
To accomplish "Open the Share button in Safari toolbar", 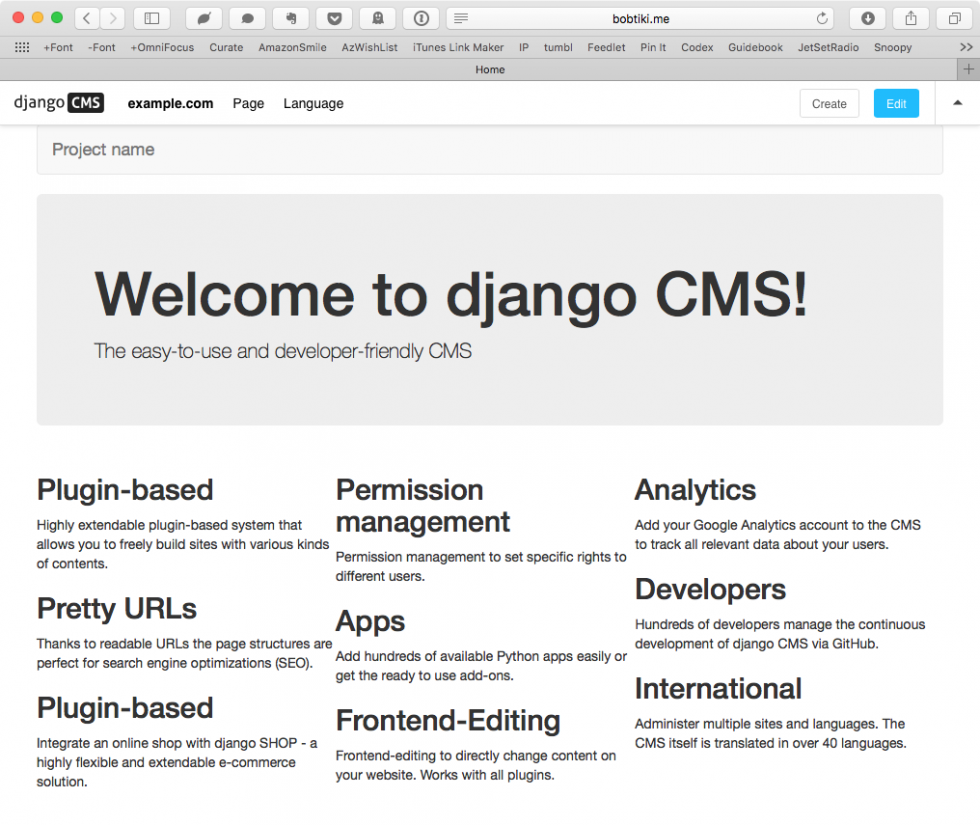I will [x=911, y=18].
